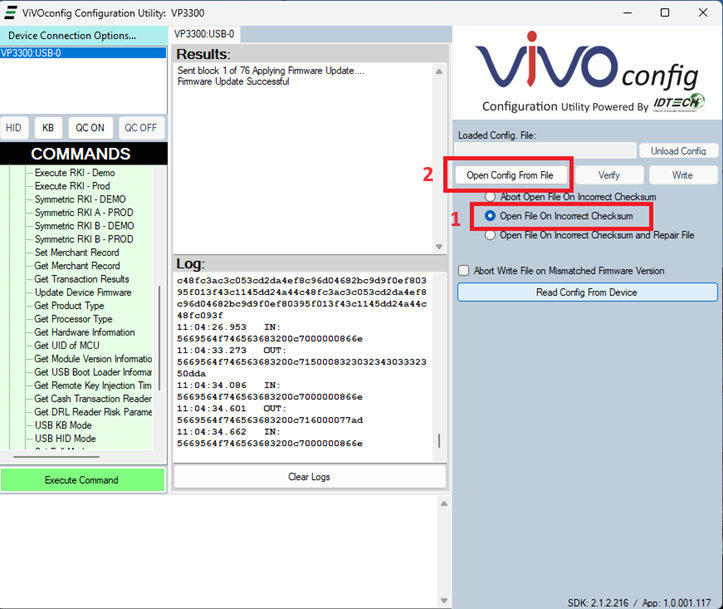The height and width of the screenshot is (609, 723).
Task: Click the Open Config From File button
Action: pos(509,175)
